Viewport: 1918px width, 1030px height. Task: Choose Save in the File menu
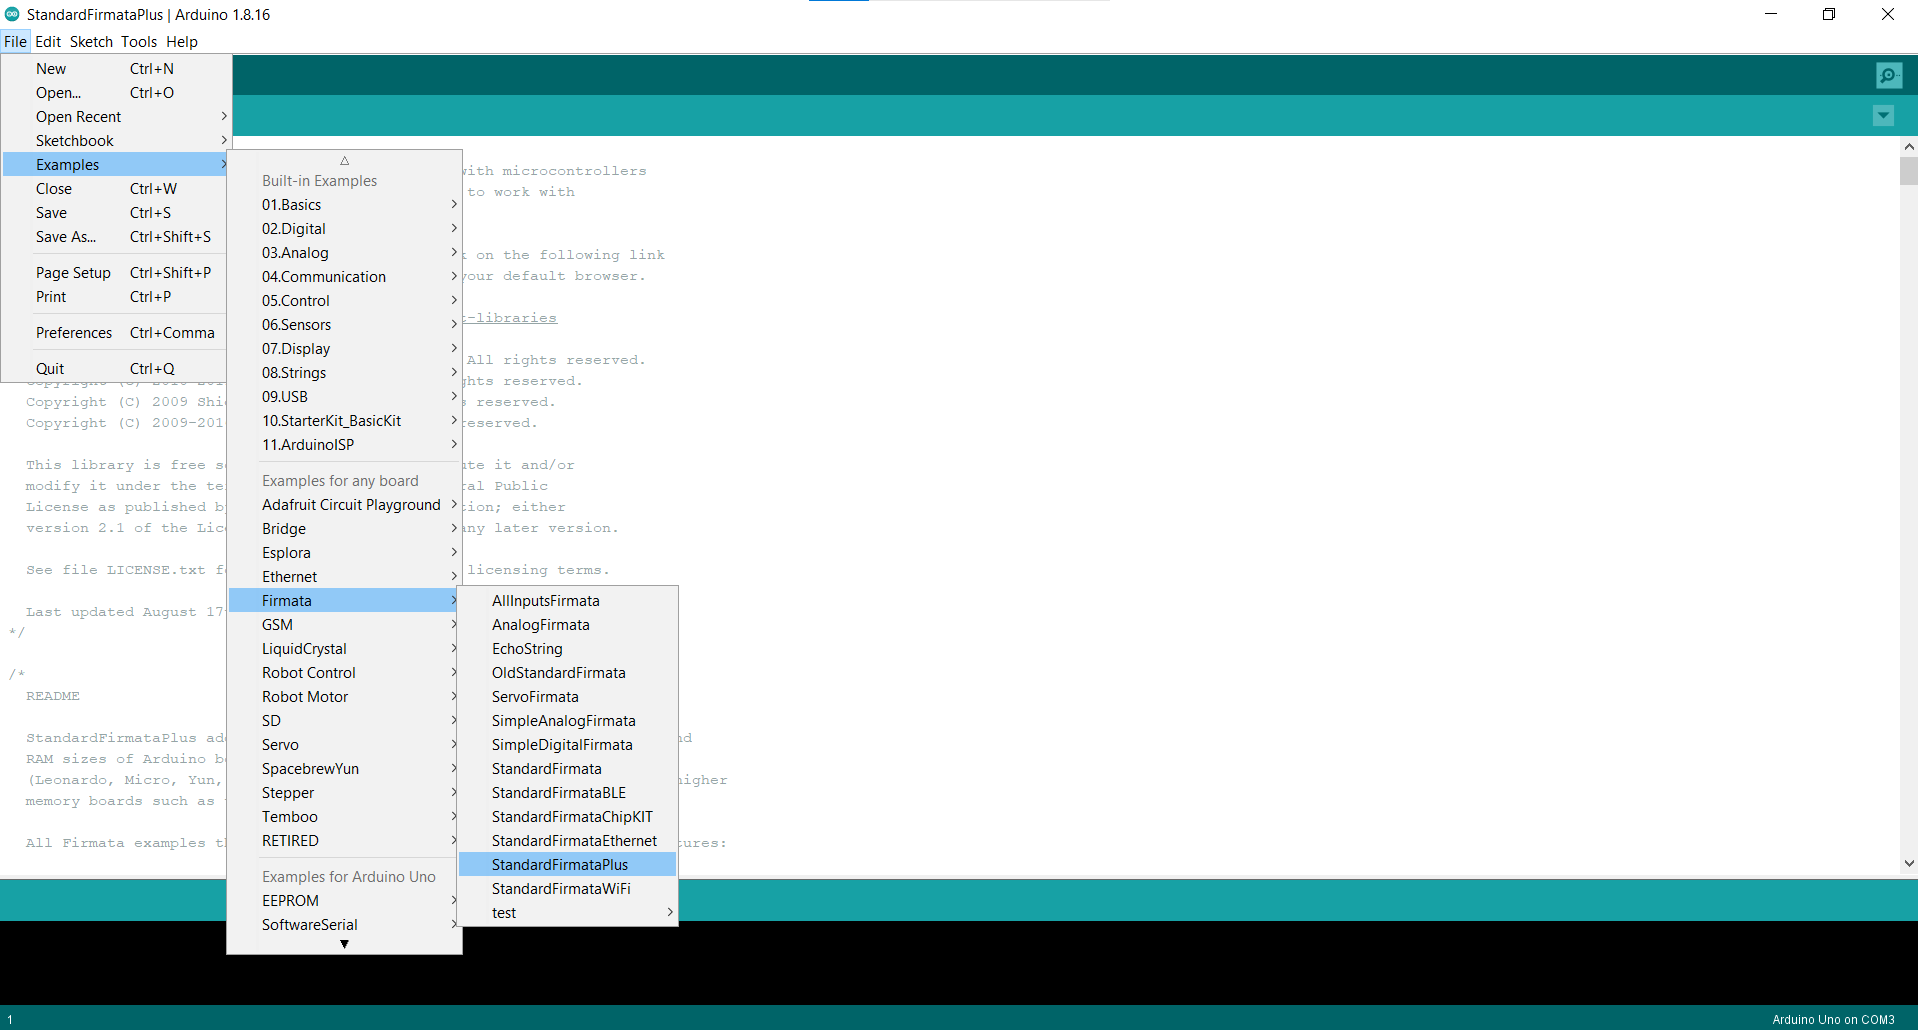(117, 213)
